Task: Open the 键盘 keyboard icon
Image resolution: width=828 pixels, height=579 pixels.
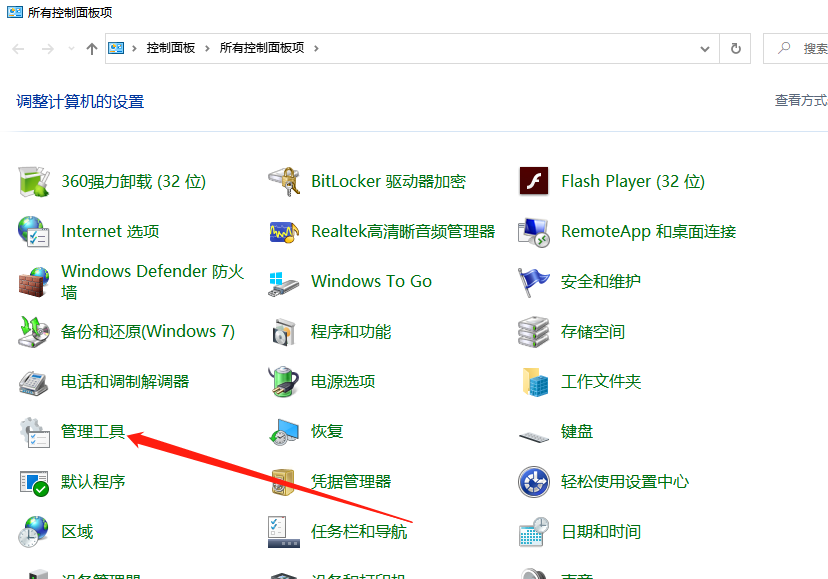Action: click(533, 436)
